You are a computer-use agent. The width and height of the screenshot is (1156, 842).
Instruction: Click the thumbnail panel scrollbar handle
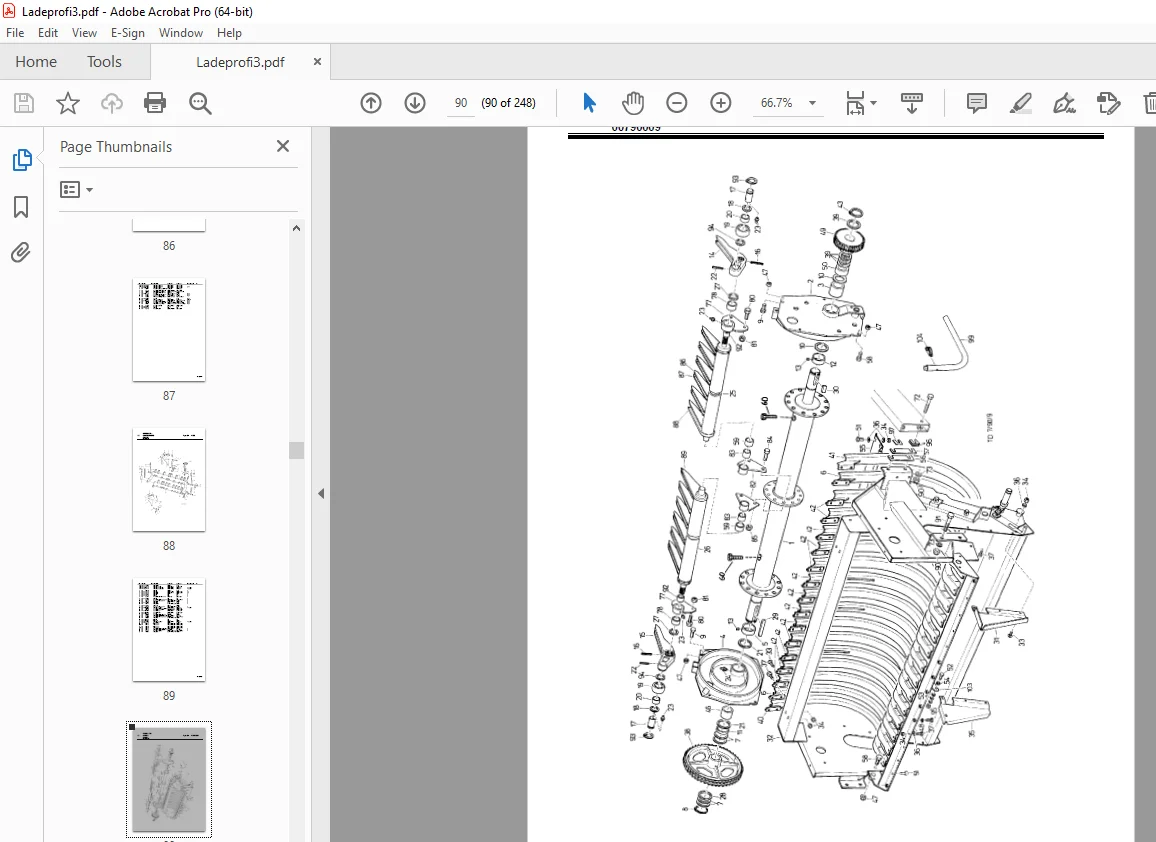click(x=296, y=450)
